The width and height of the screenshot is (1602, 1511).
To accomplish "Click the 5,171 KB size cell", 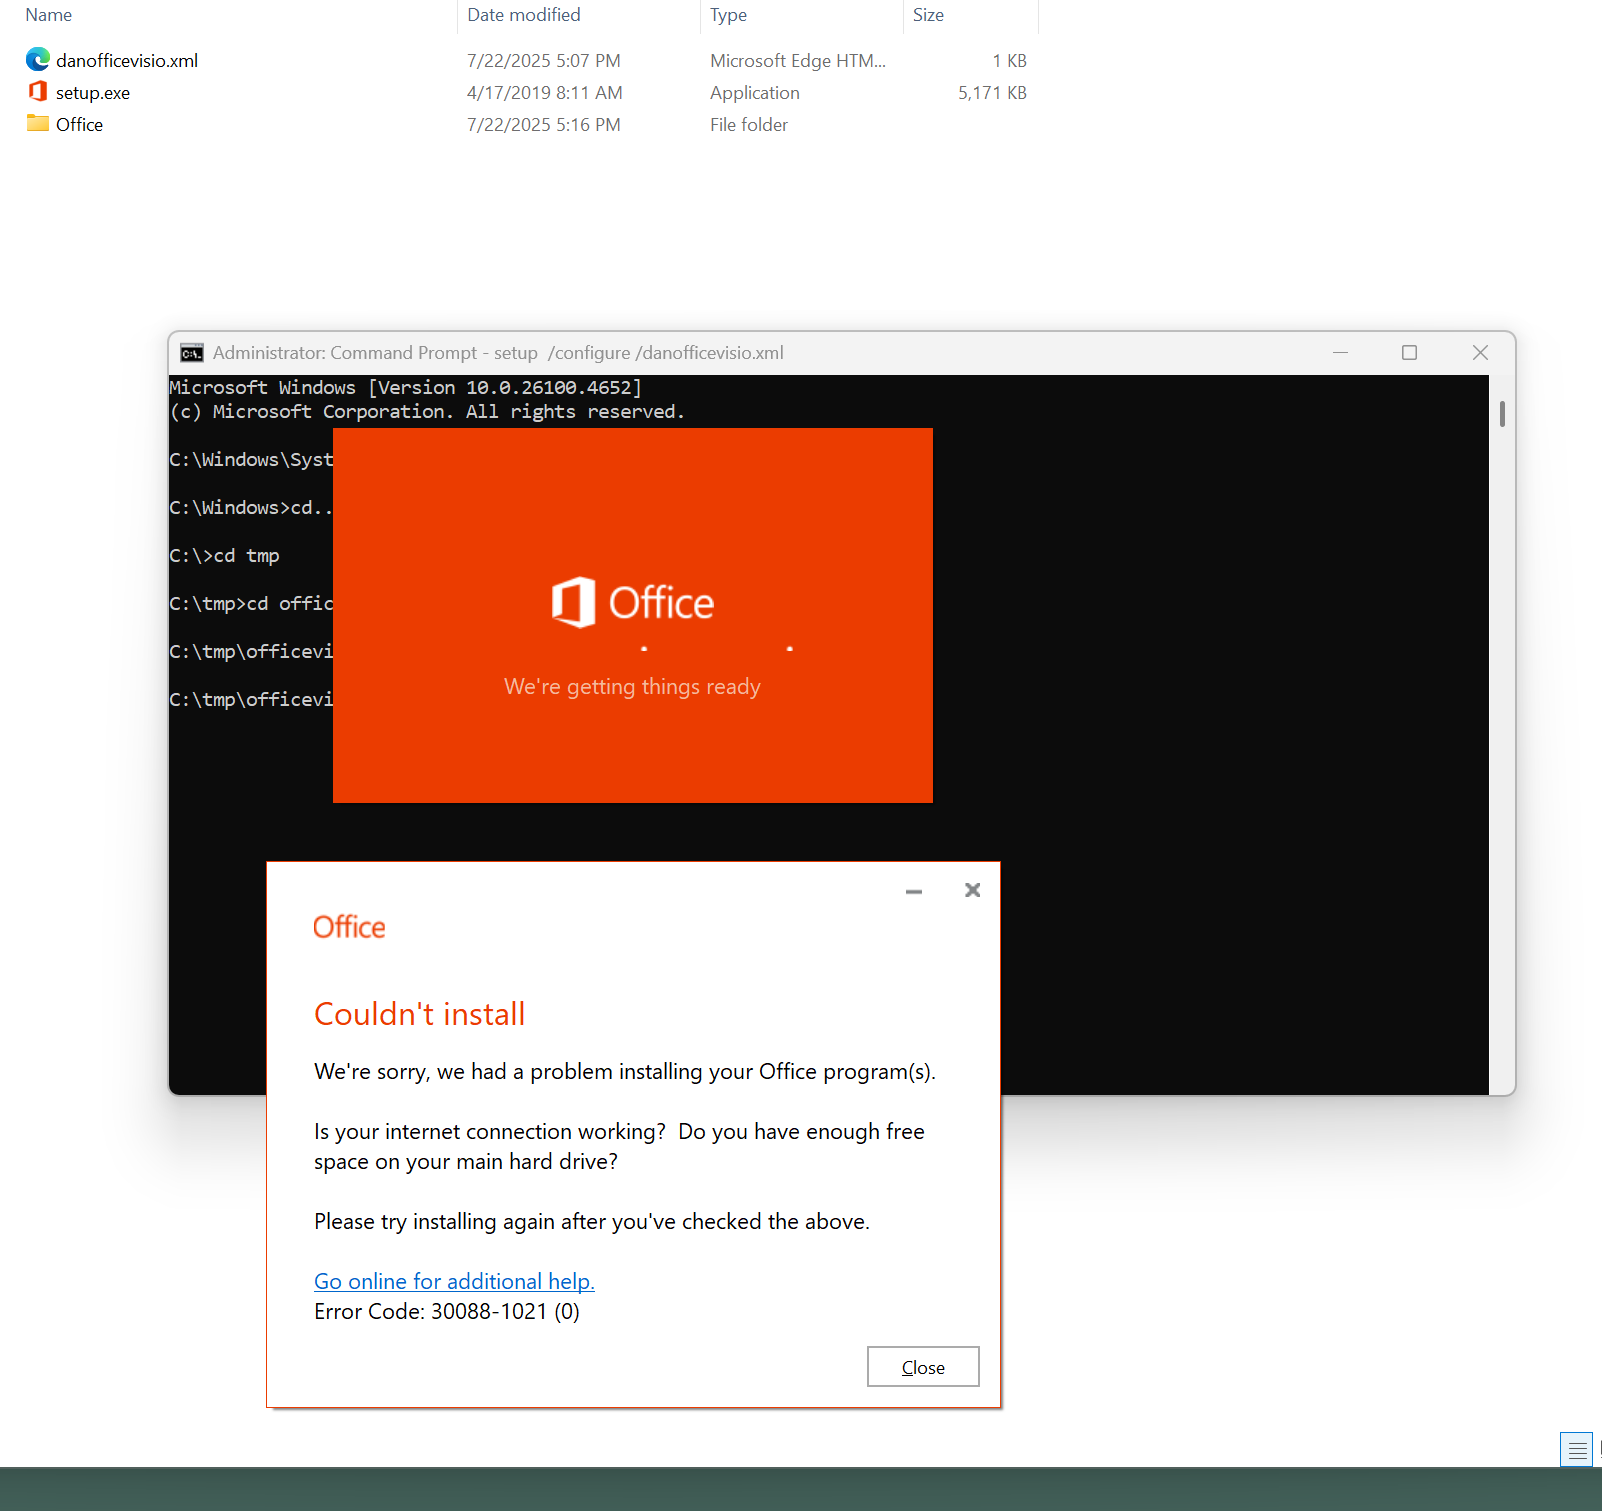I will pyautogui.click(x=992, y=93).
